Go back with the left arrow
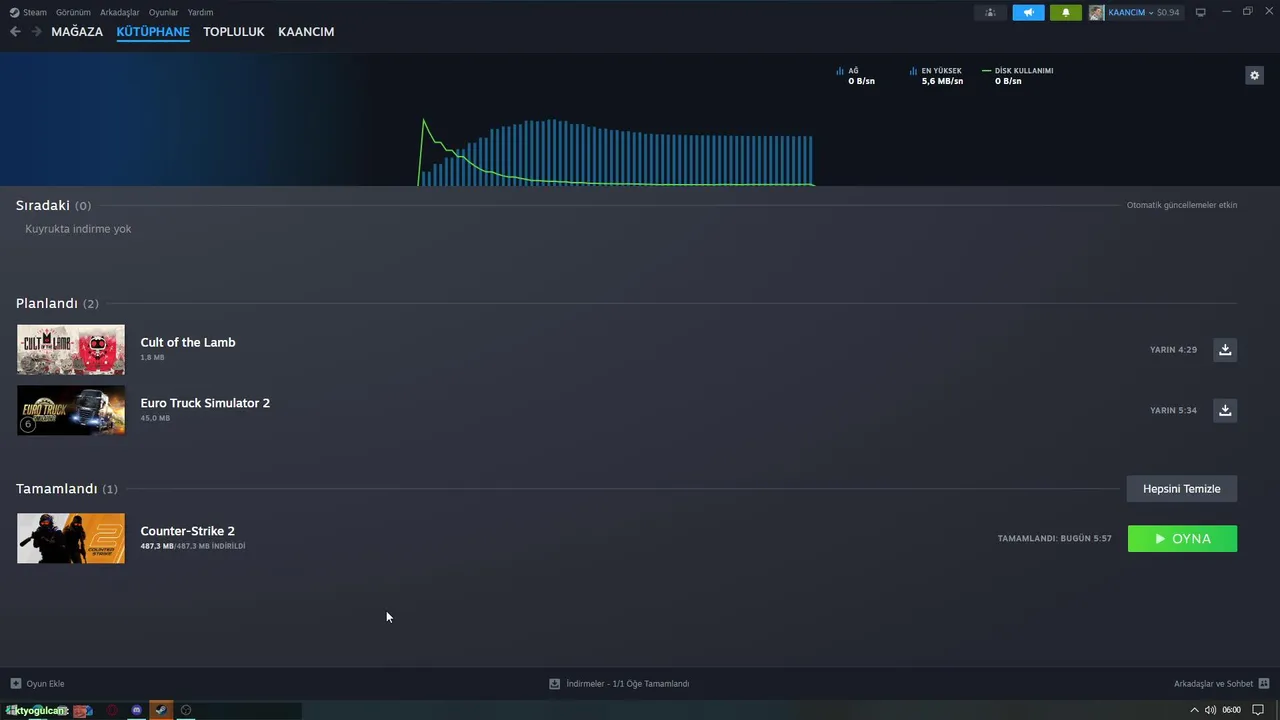The width and height of the screenshot is (1280, 720). point(15,32)
